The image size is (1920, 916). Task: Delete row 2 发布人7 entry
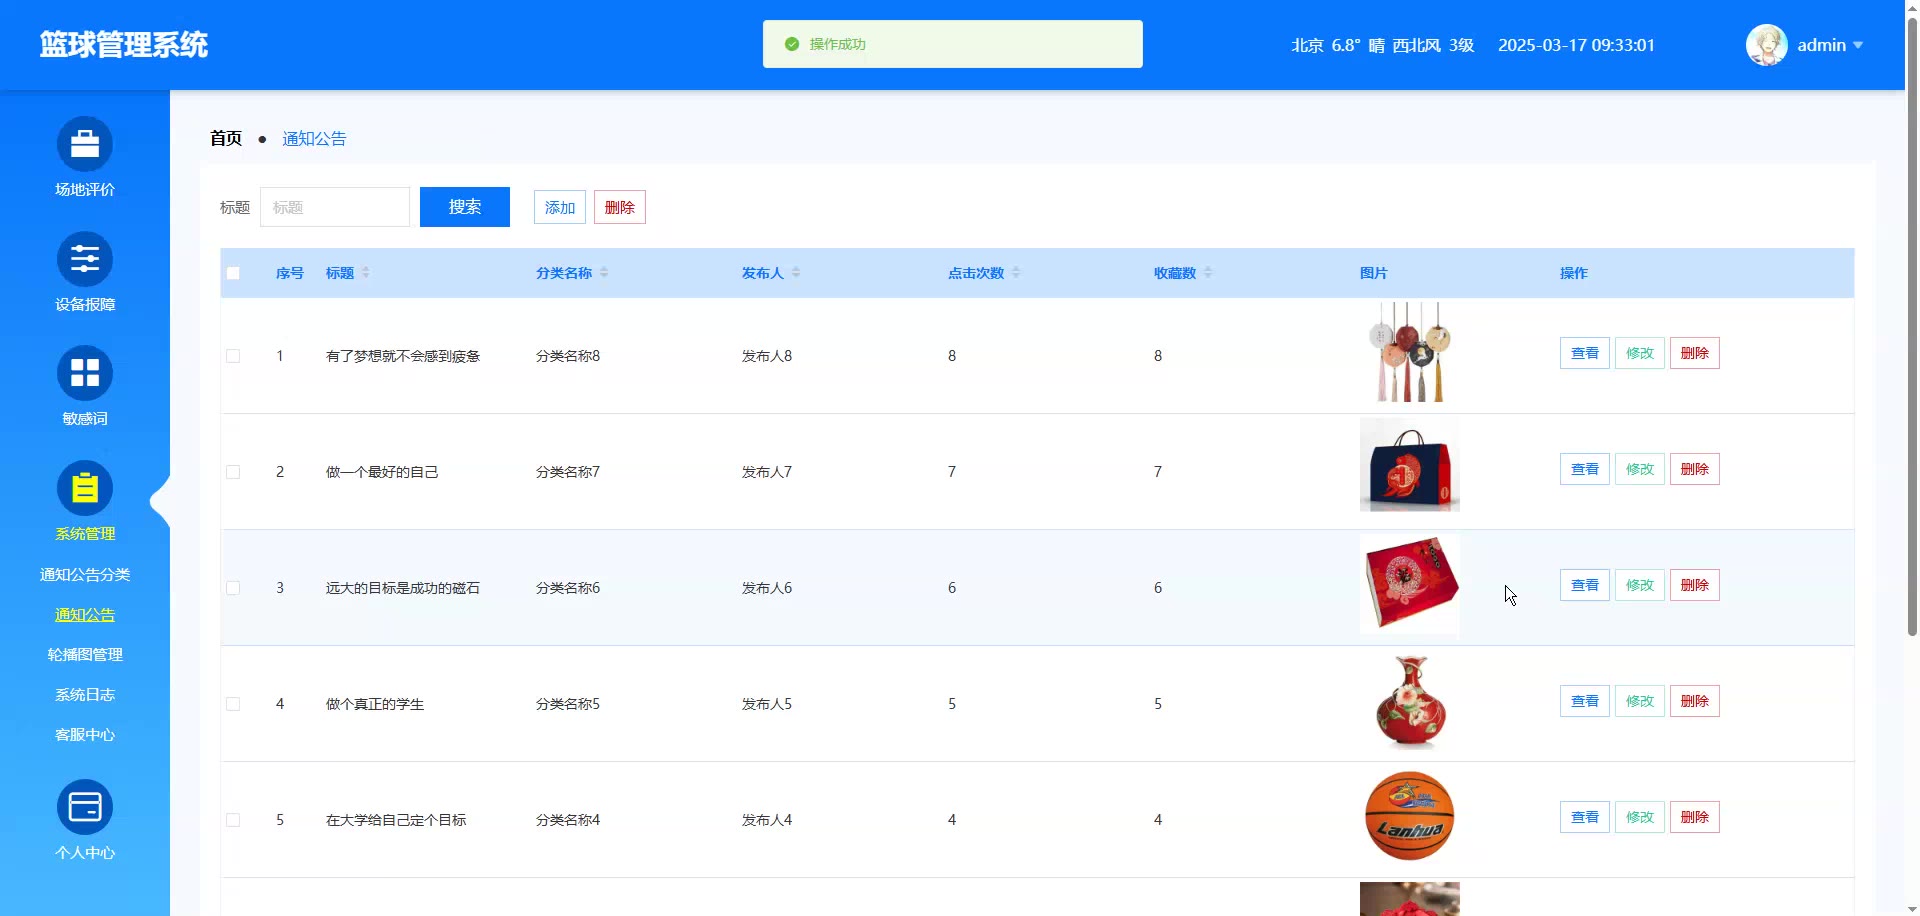click(x=1695, y=469)
